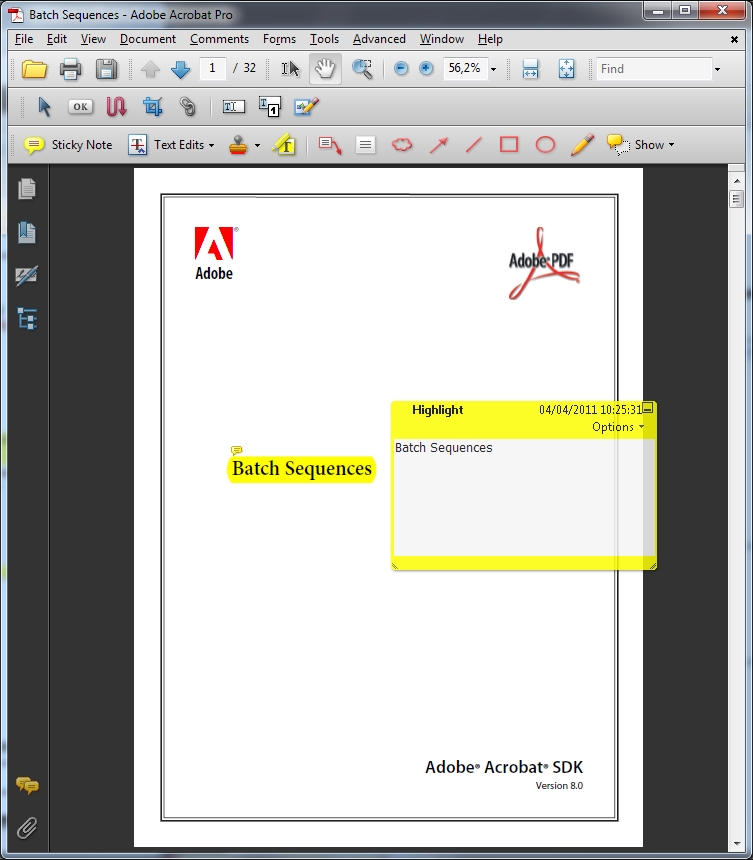Open the Advanced menu
This screenshot has height=860, width=753.
click(x=379, y=39)
